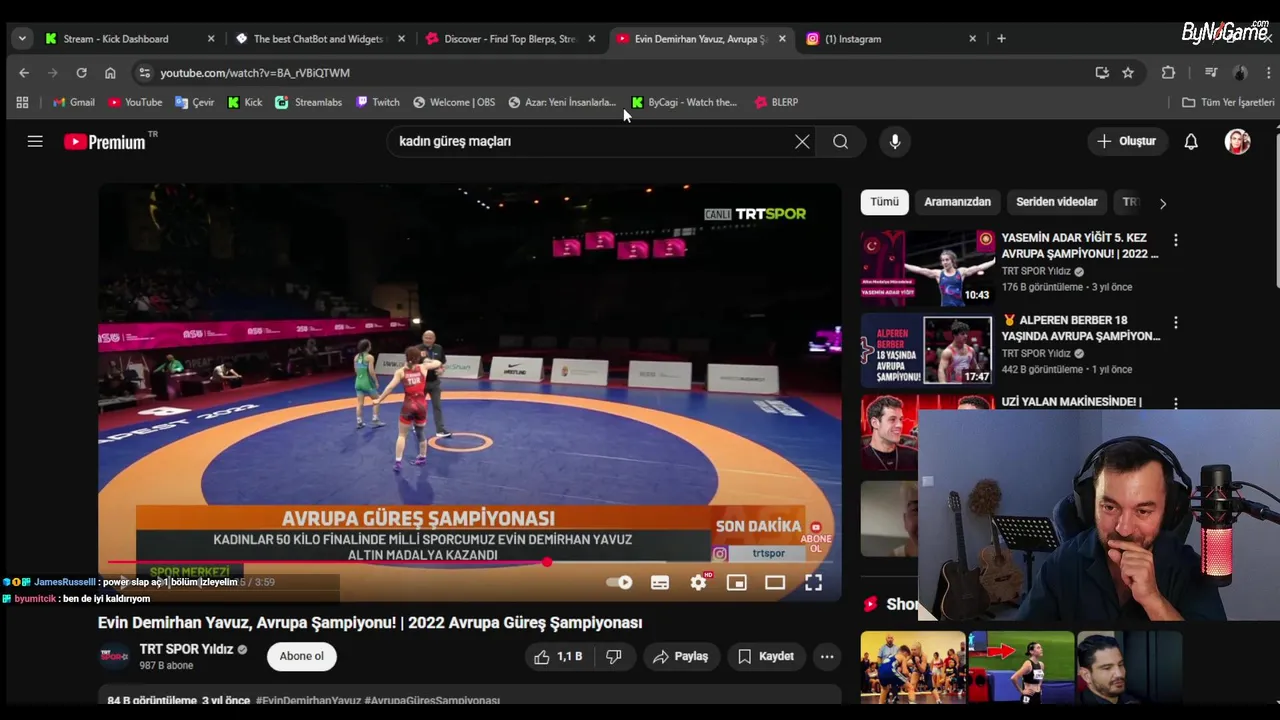1280x720 pixels.
Task: View site information icon in address bar
Action: pos(144,73)
